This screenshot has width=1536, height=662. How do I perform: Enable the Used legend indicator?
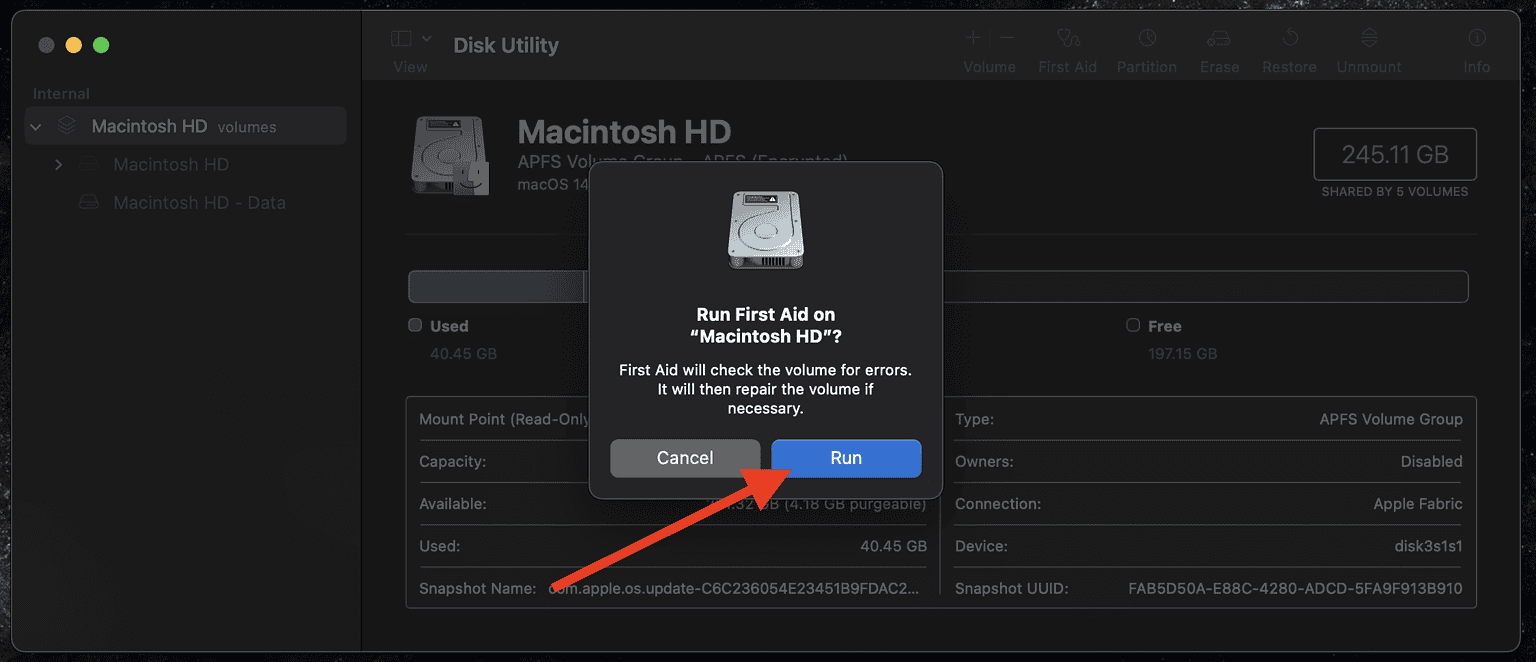414,325
